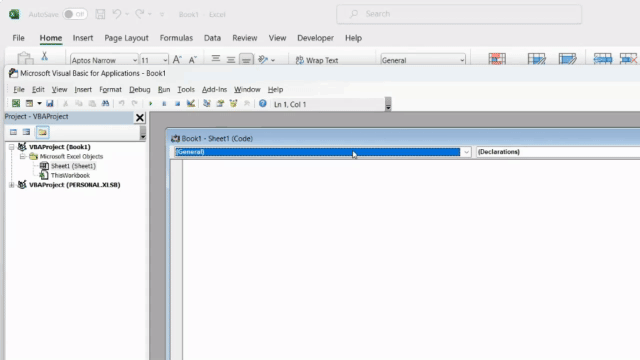This screenshot has width=640, height=360.
Task: Open (General) object dropdown arrow
Action: [466, 152]
